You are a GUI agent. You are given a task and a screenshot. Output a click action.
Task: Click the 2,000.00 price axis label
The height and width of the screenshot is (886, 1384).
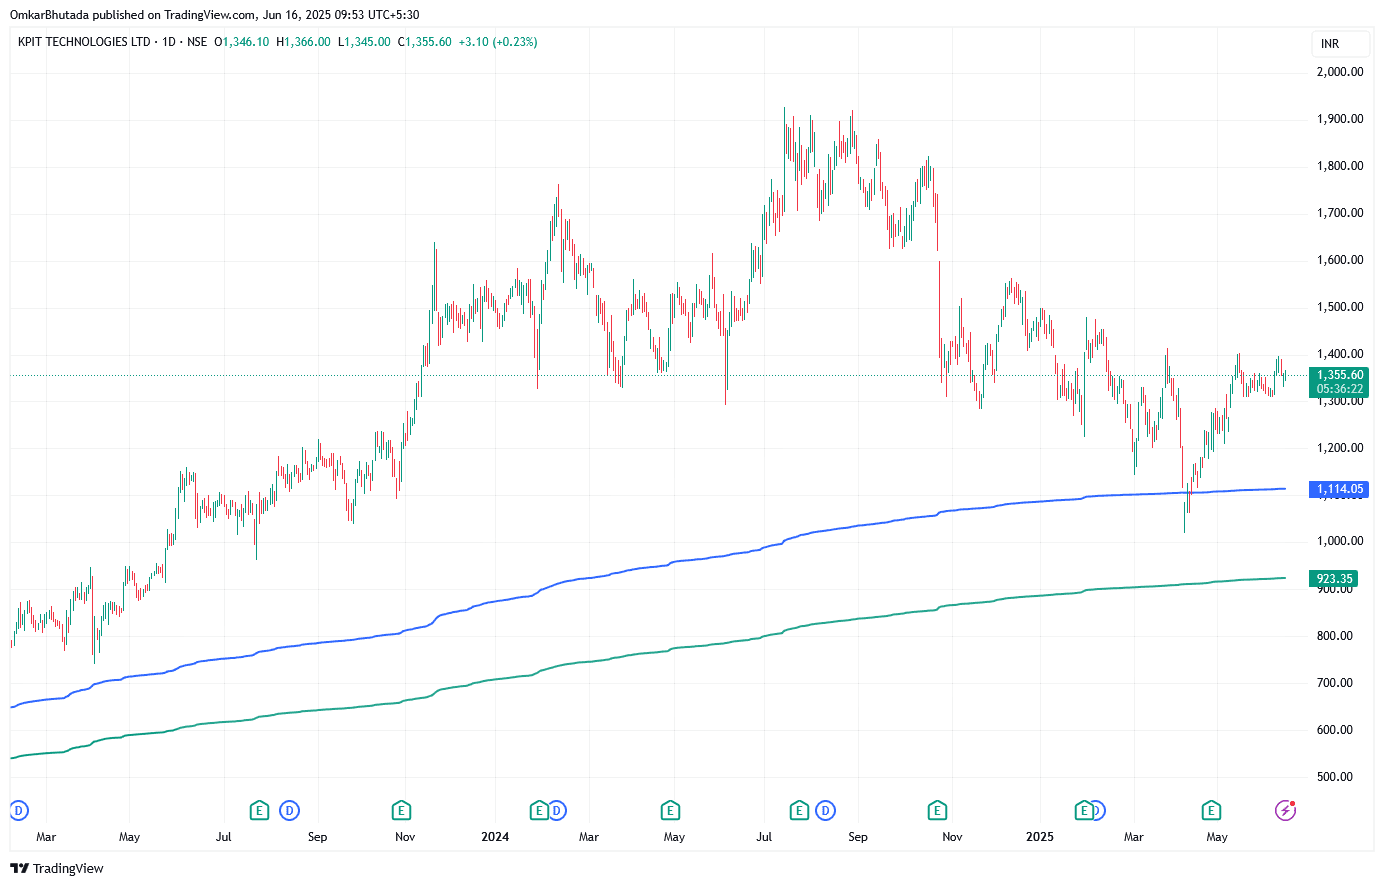[x=1340, y=72]
